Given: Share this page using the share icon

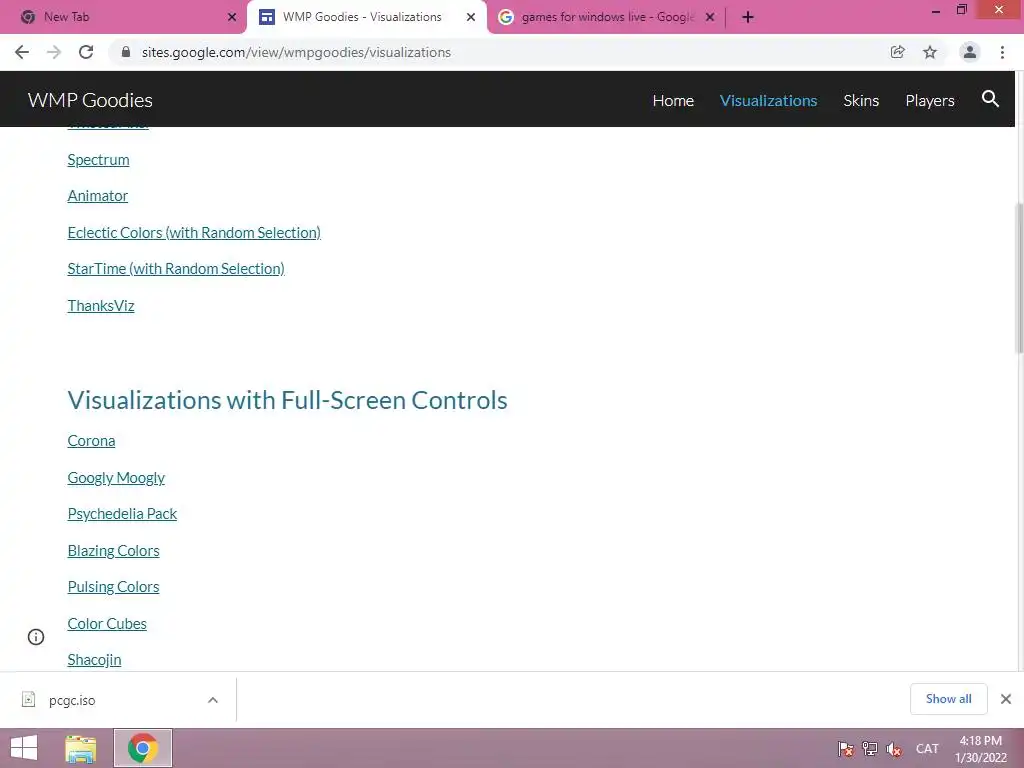Looking at the screenshot, I should coord(897,52).
